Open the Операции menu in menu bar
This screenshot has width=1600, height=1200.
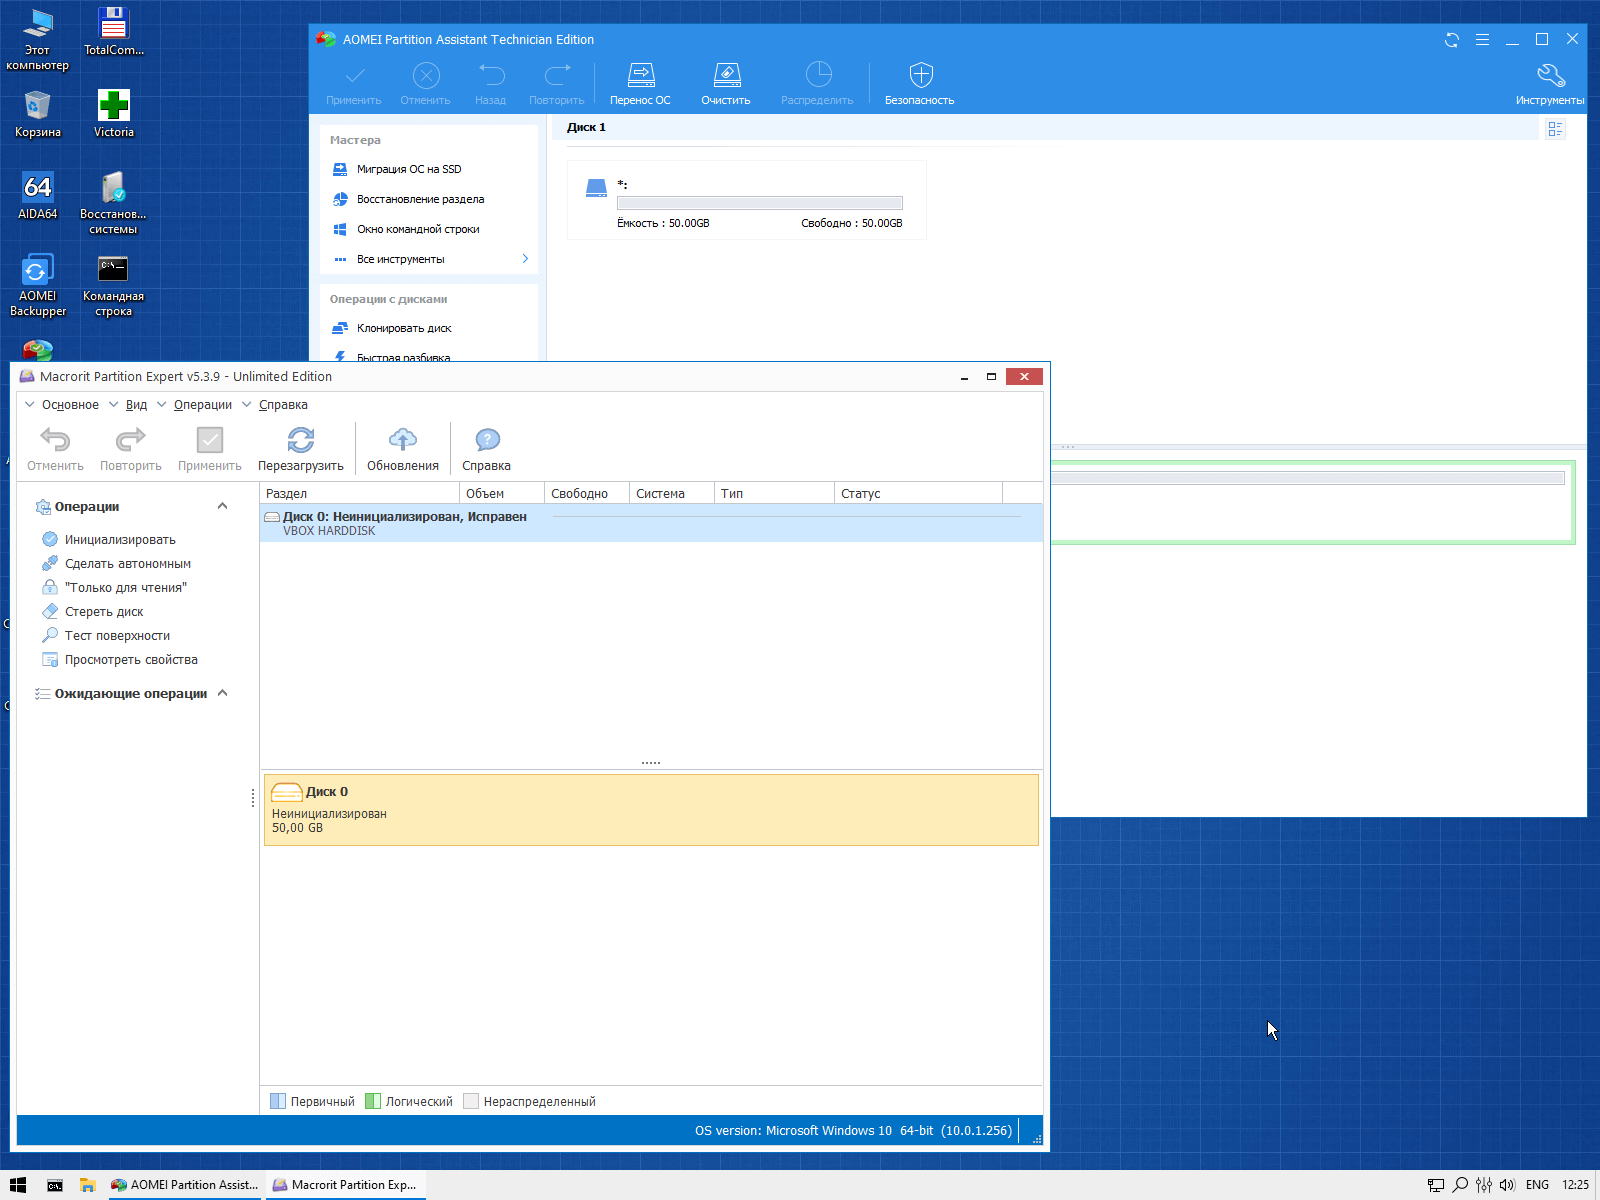point(202,405)
